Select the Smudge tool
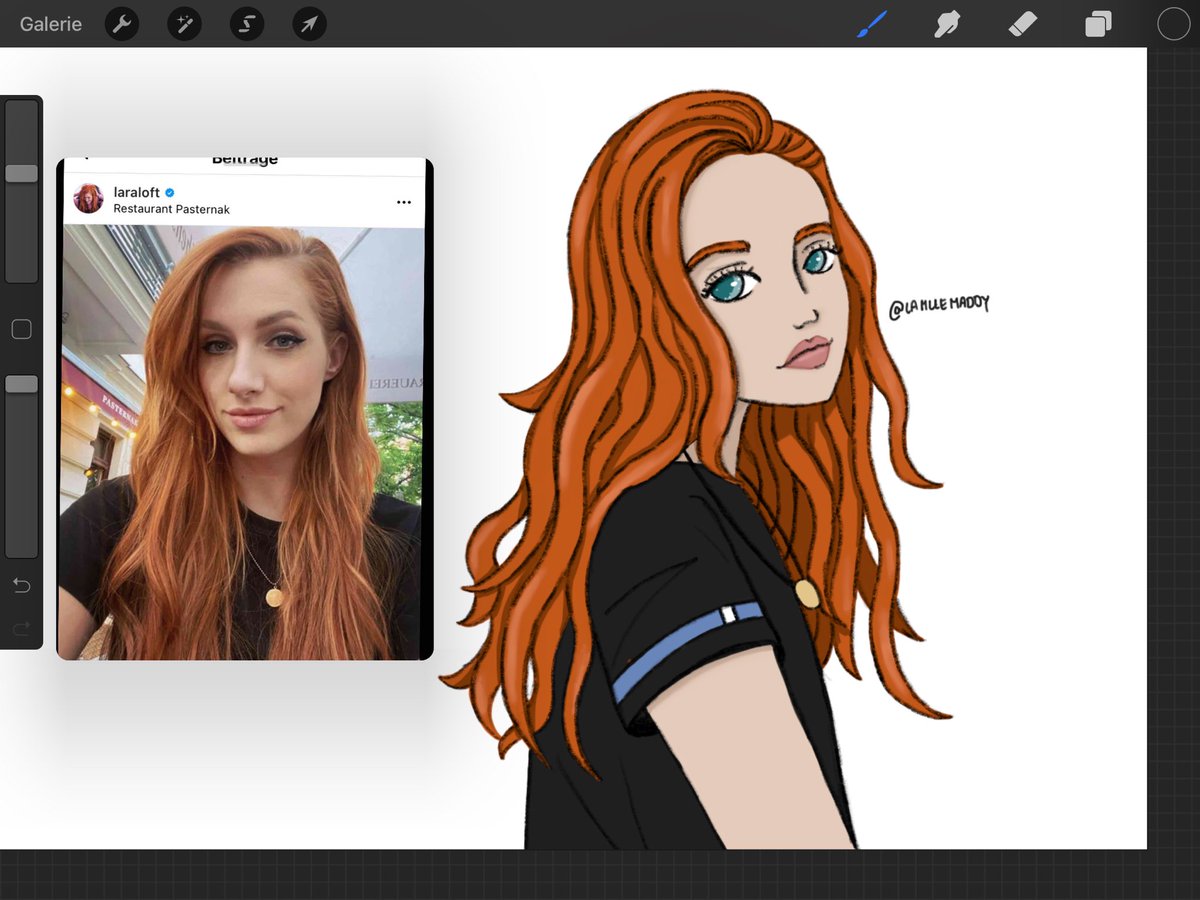Image resolution: width=1200 pixels, height=900 pixels. pos(947,23)
